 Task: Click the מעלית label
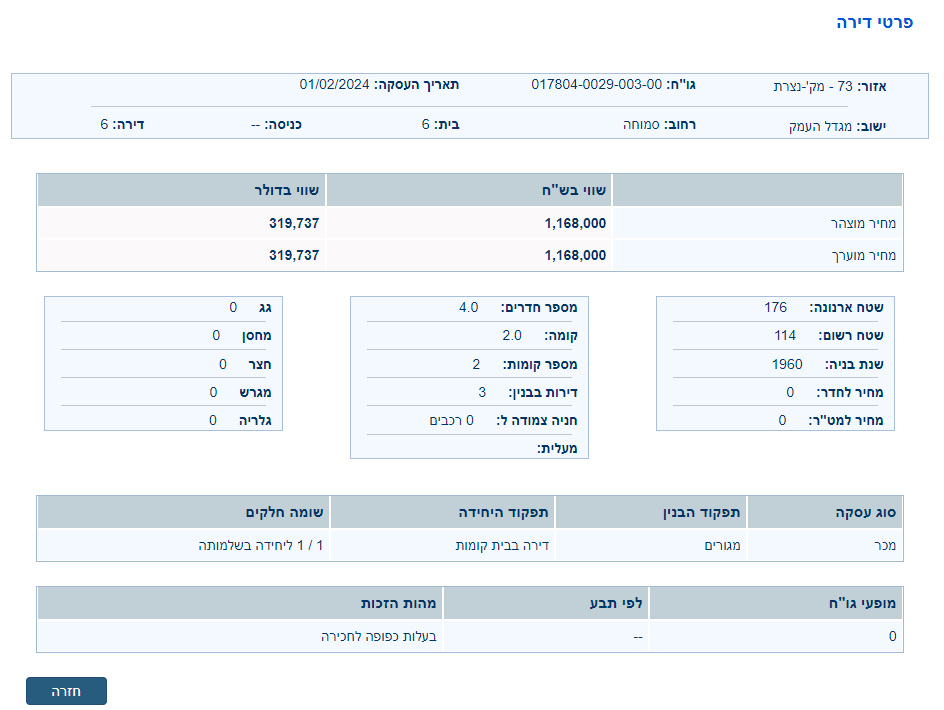tap(557, 449)
